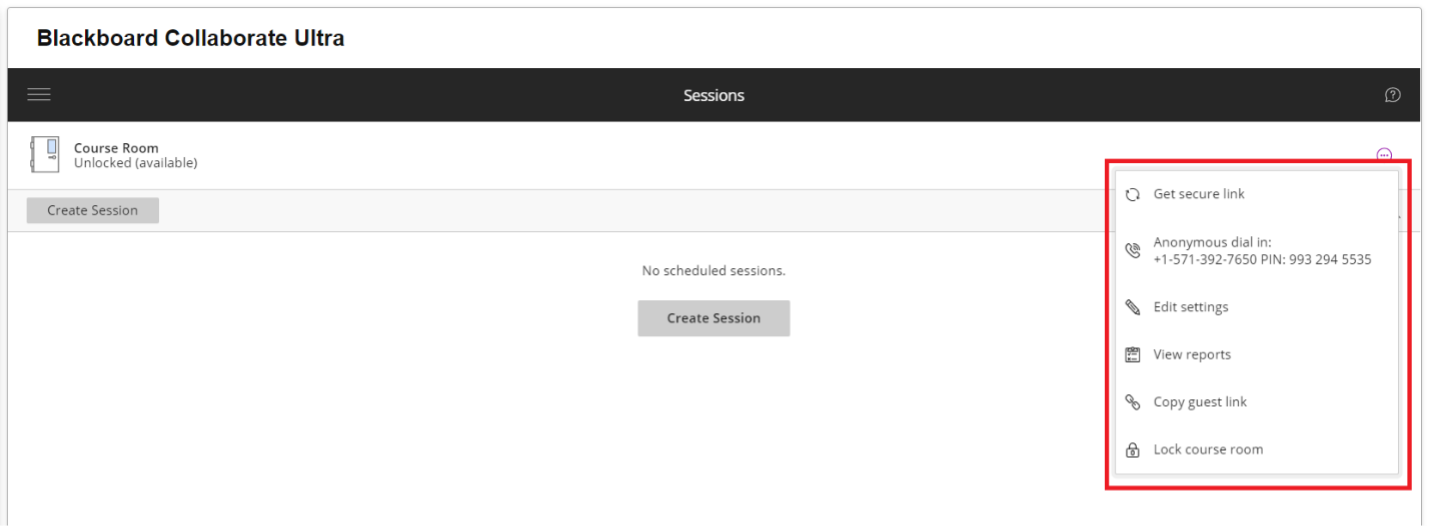Click the chain link icon for guest link
The image size is (1430, 528).
click(x=1133, y=402)
